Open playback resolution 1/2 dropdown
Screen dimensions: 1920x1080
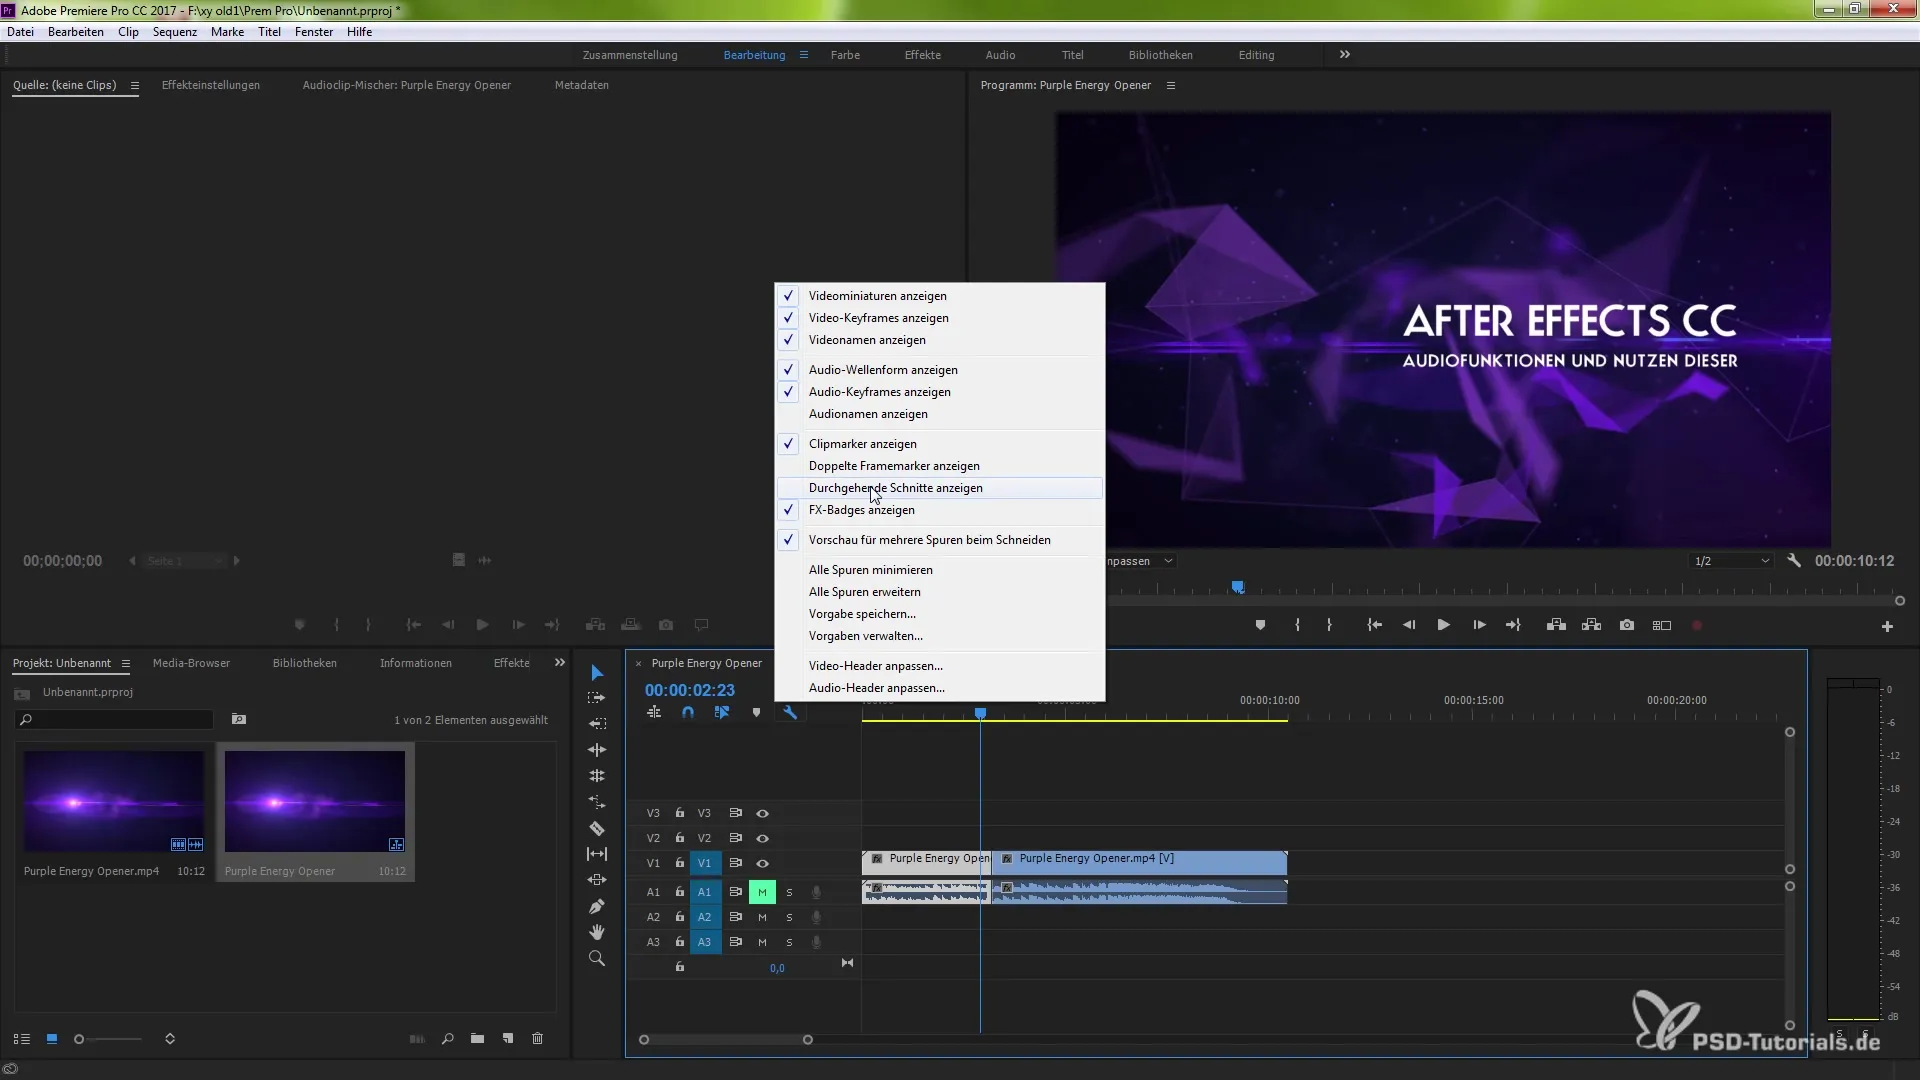point(1731,561)
